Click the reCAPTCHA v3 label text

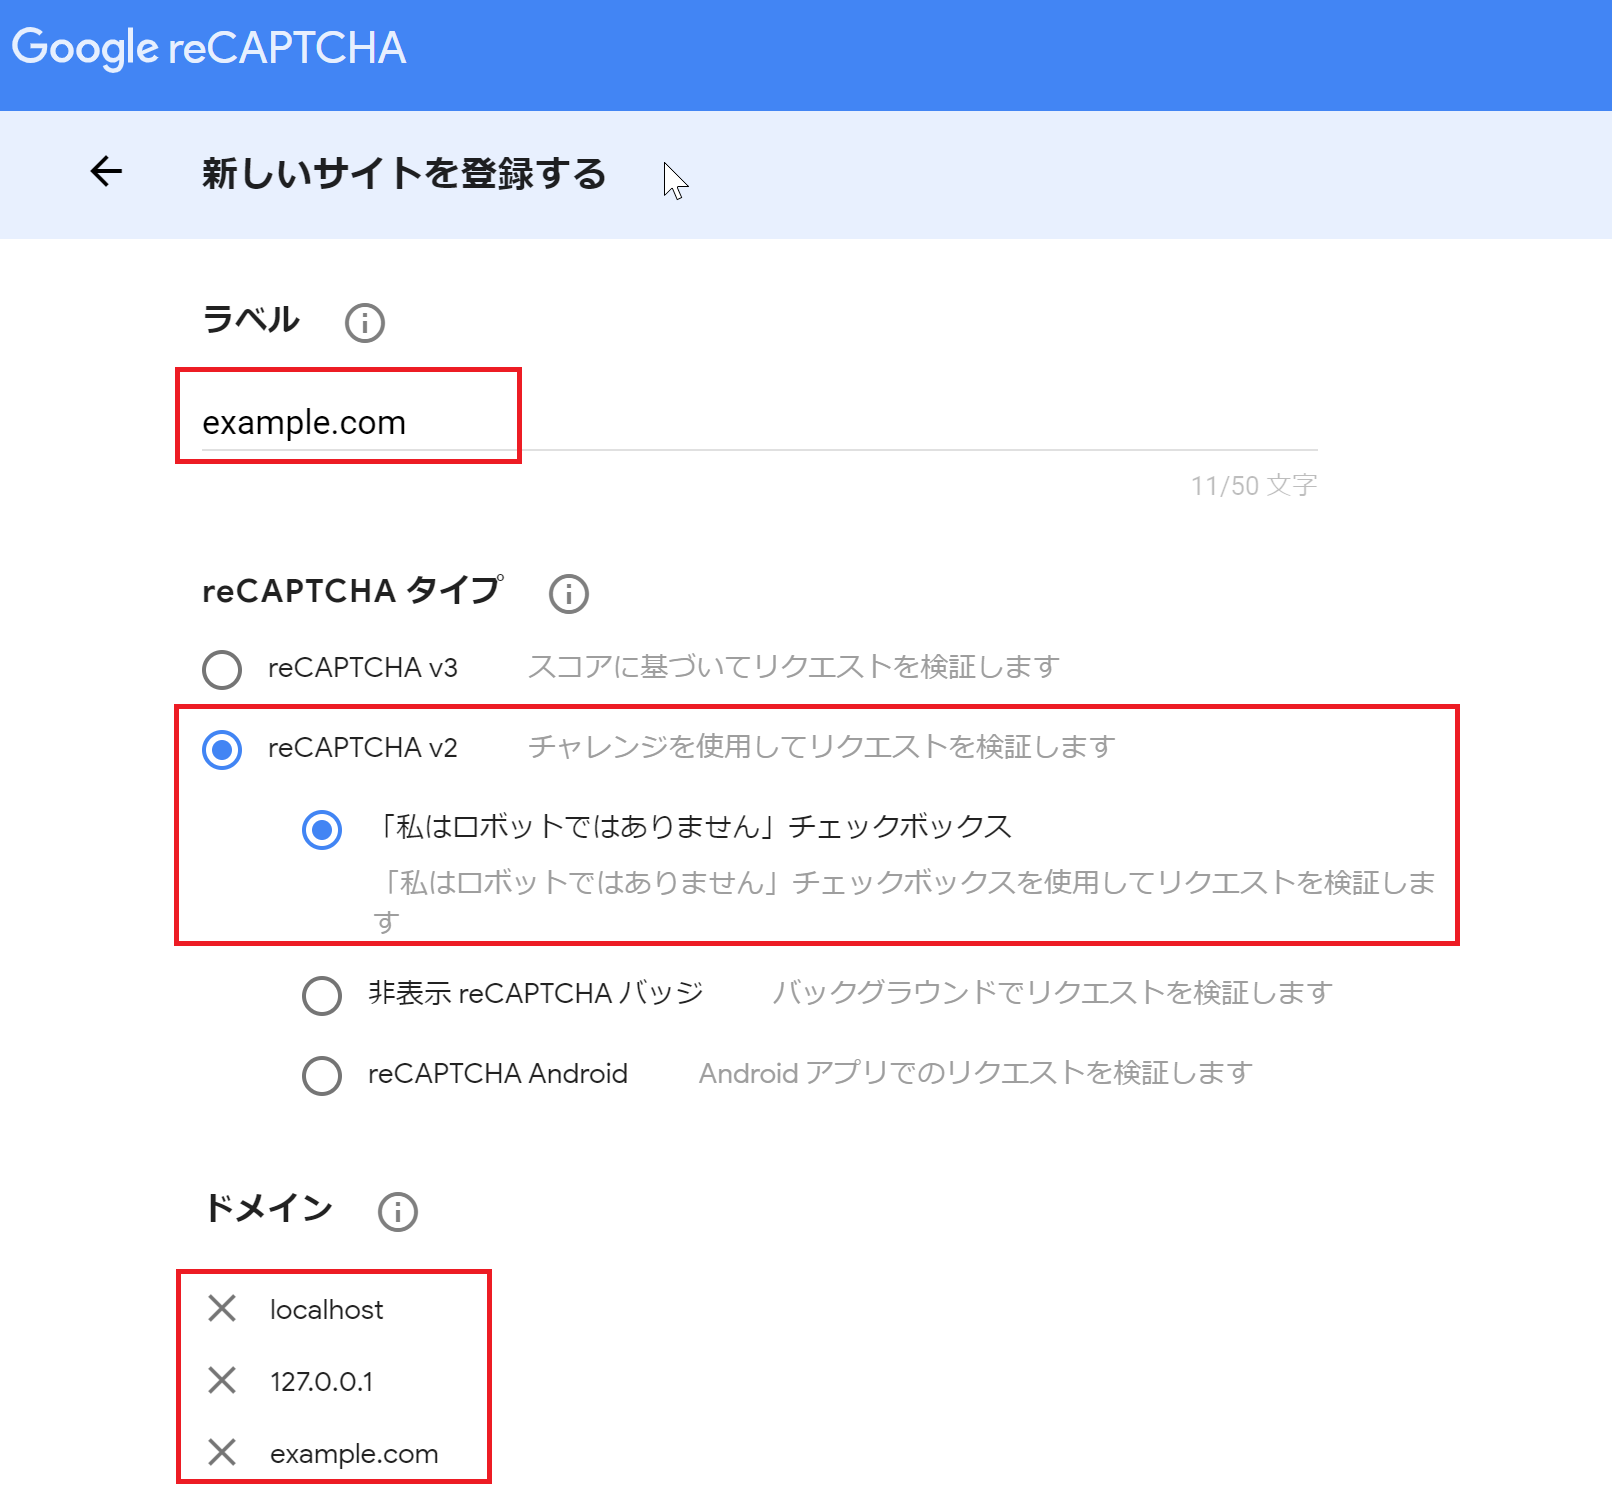[x=362, y=668]
